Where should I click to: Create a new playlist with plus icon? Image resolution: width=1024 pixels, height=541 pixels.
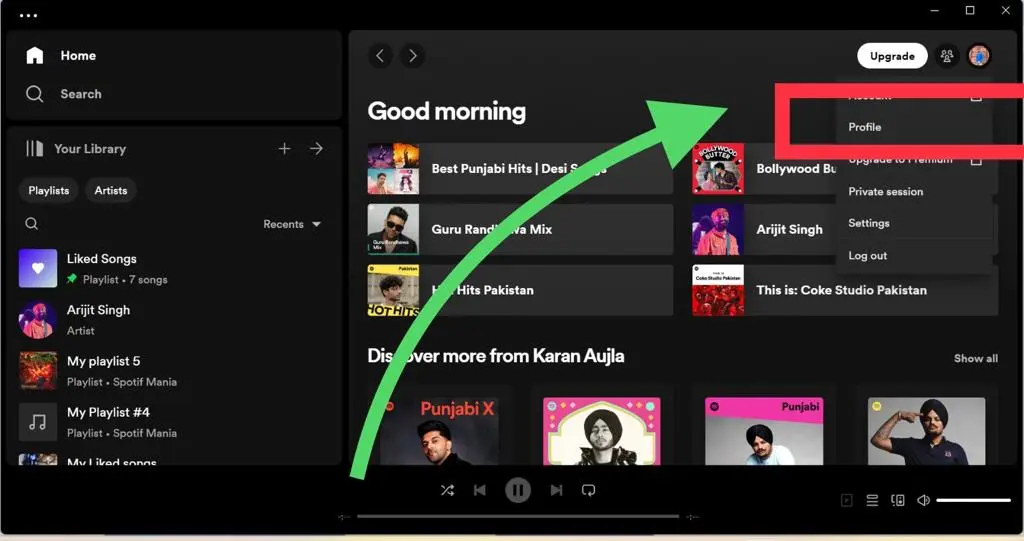tap(284, 149)
